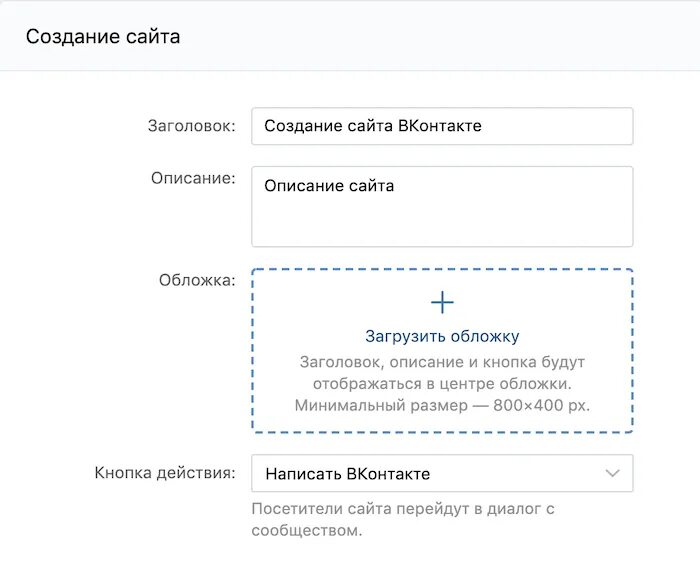Select the word "сообществом." under the dropdown

[x=306, y=530]
